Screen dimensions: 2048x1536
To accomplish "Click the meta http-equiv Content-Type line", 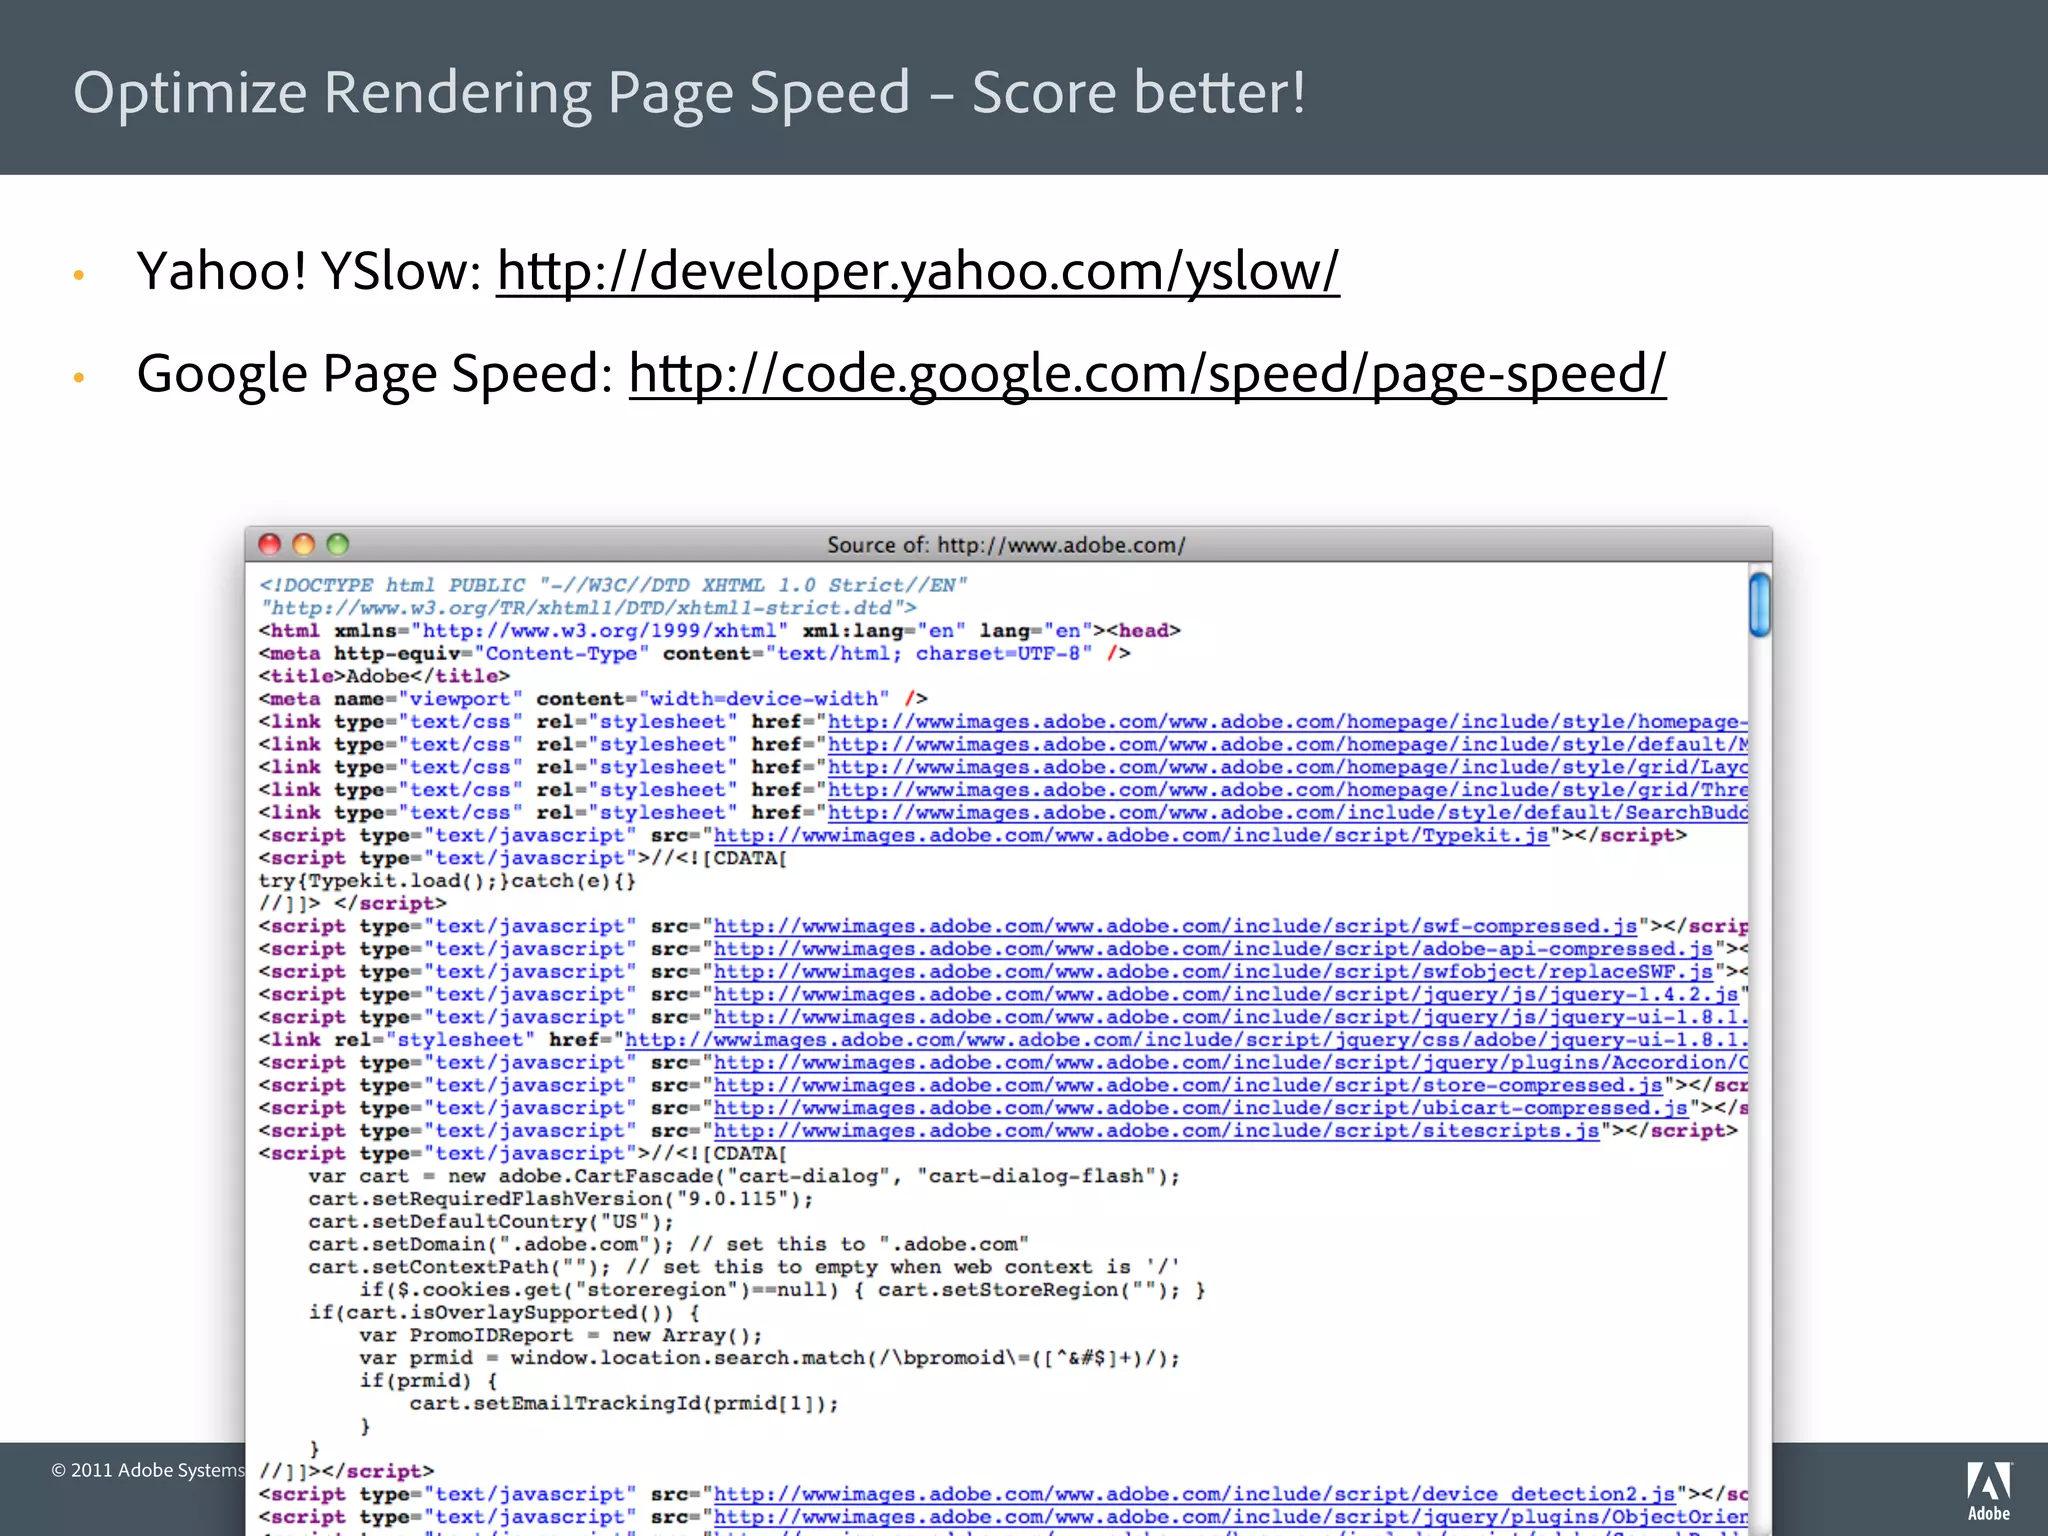I will [695, 654].
